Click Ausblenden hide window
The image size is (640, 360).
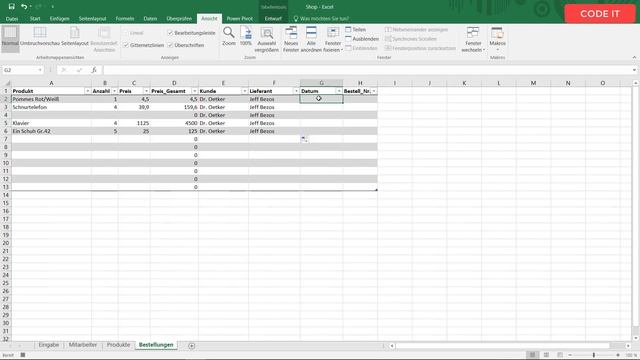point(362,39)
